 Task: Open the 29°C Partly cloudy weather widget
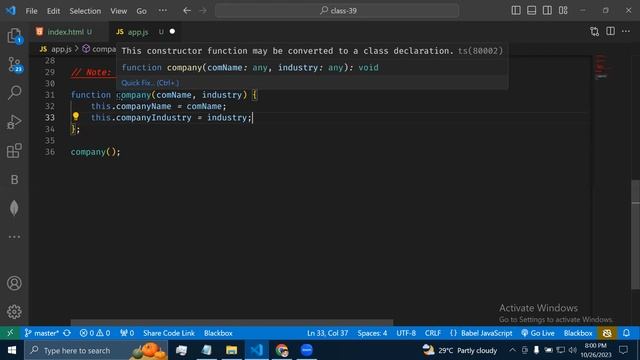(460, 350)
